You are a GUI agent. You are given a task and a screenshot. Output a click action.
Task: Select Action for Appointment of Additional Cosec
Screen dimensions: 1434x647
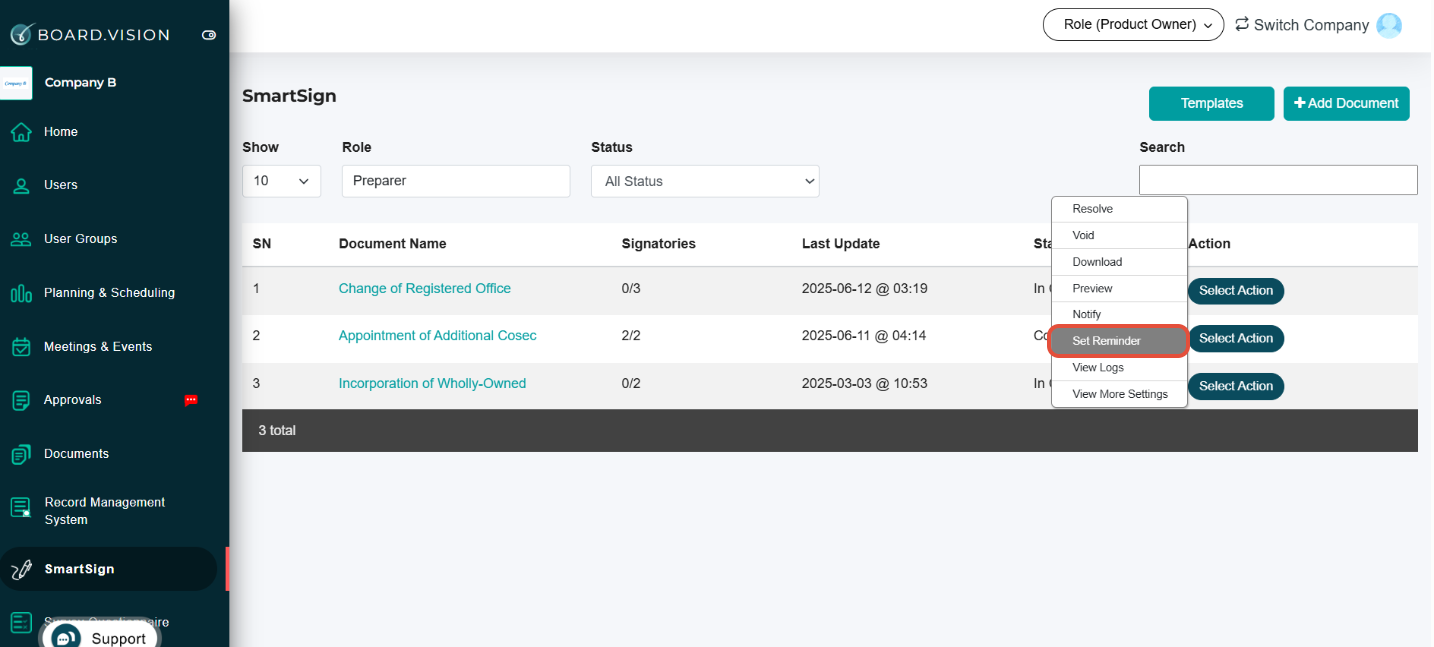click(x=1236, y=339)
